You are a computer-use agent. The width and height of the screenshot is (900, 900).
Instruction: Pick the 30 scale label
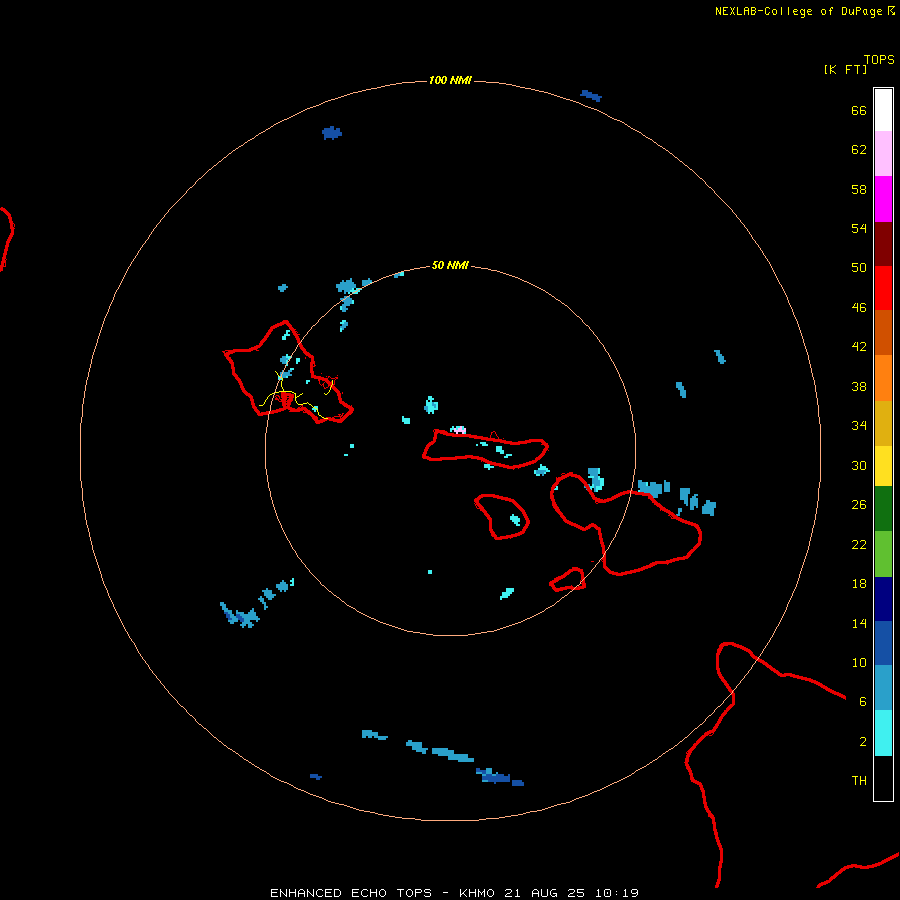pyautogui.click(x=859, y=465)
